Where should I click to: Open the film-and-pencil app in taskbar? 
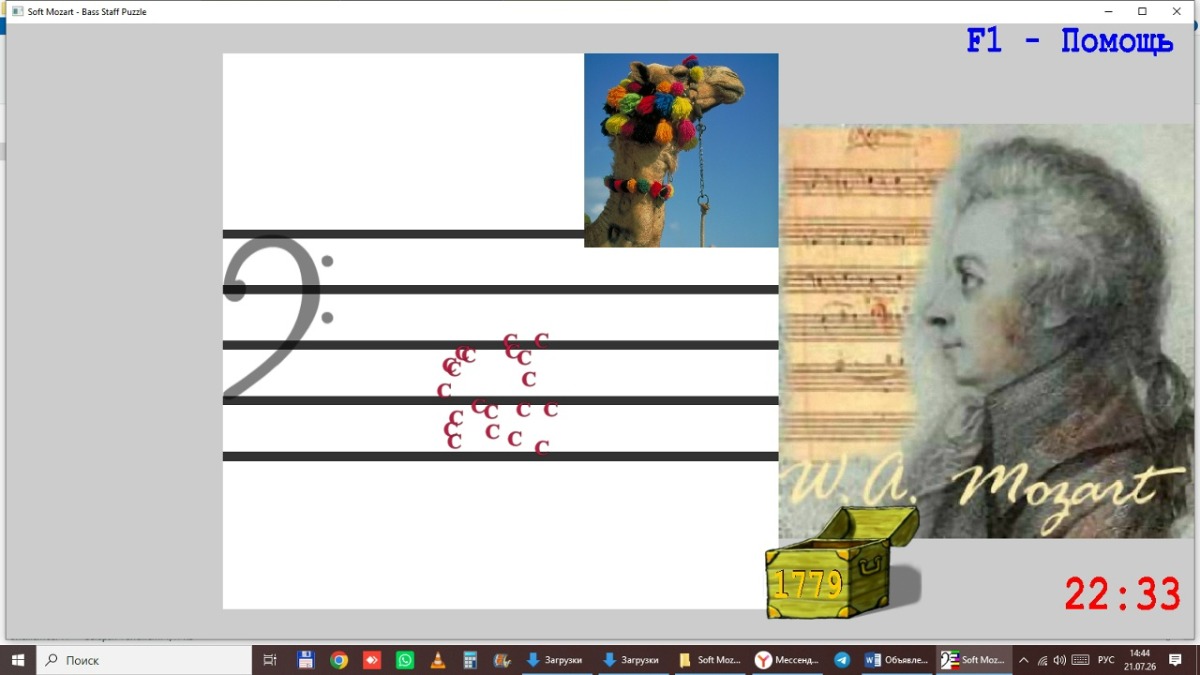click(503, 660)
